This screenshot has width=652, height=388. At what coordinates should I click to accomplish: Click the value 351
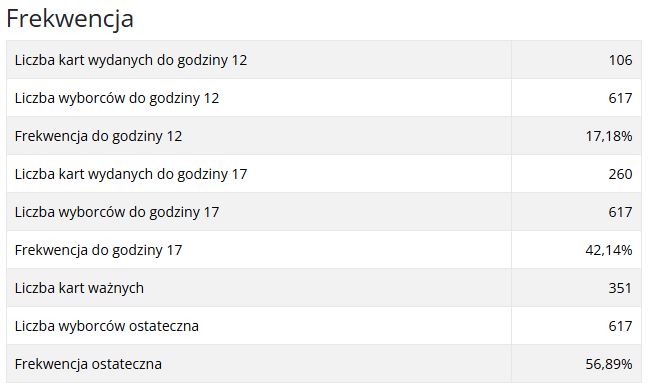[x=620, y=288]
